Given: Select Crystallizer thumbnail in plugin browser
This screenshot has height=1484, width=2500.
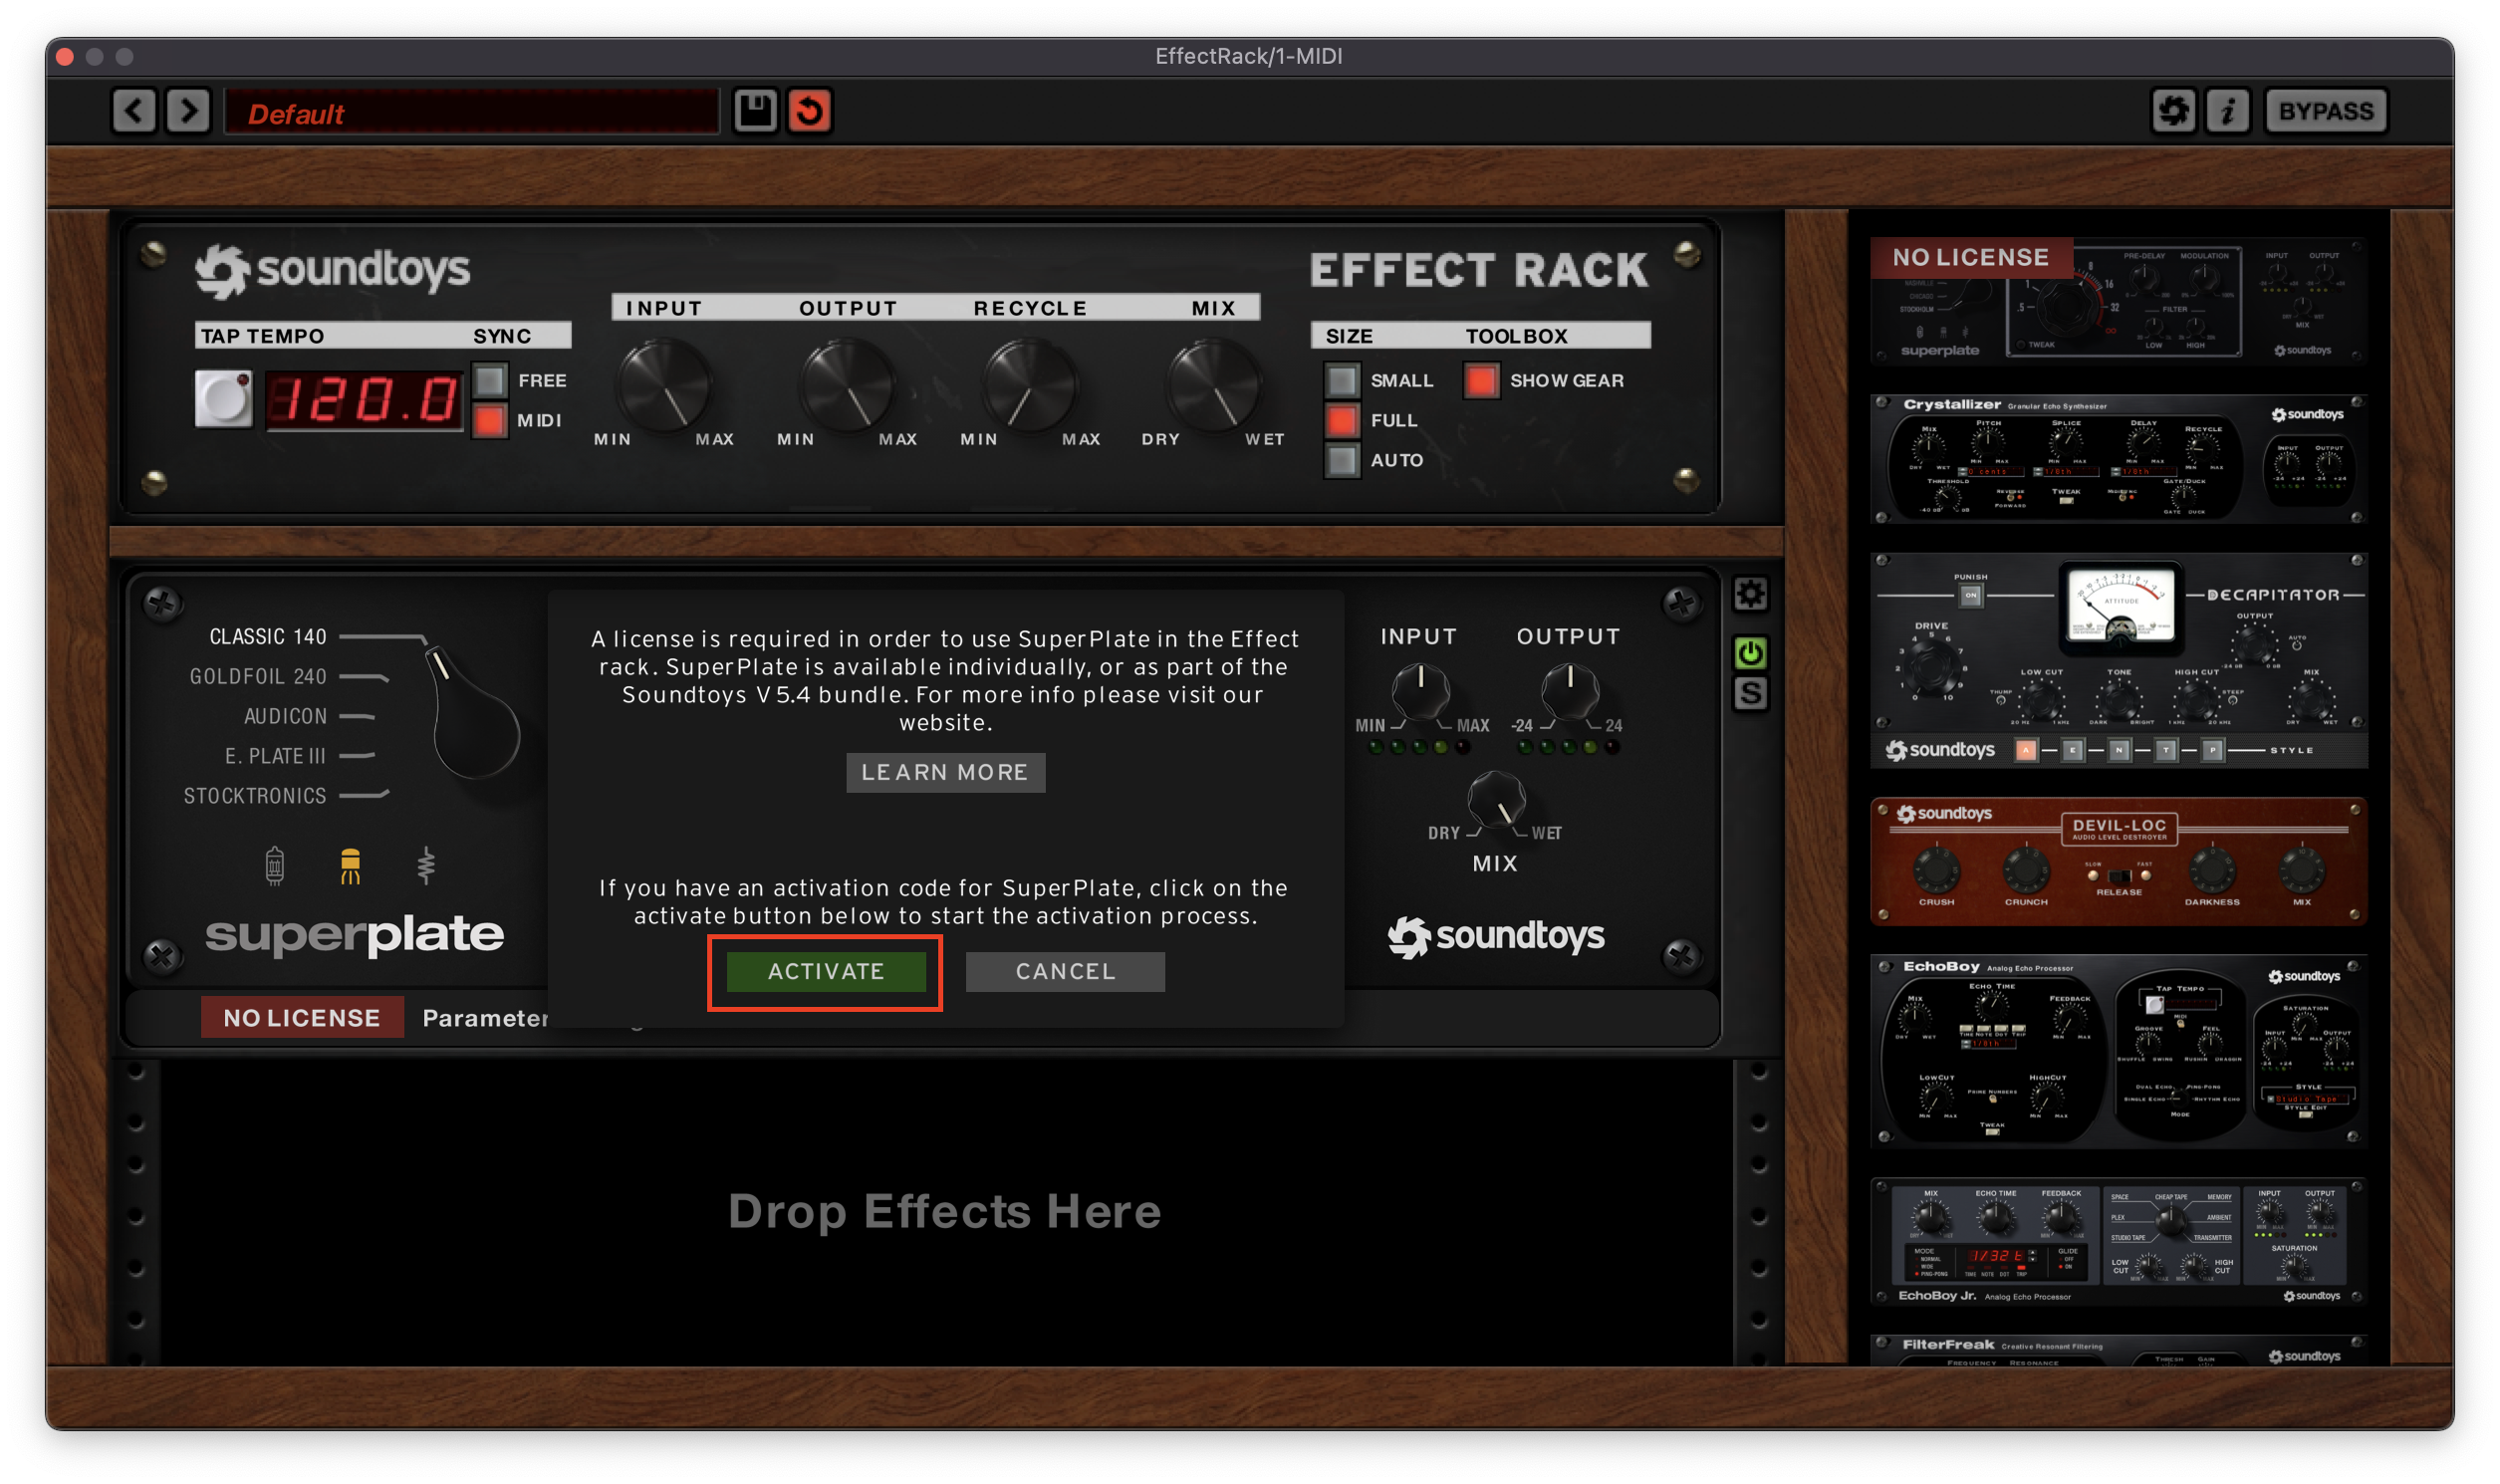Looking at the screenshot, I should point(2118,459).
